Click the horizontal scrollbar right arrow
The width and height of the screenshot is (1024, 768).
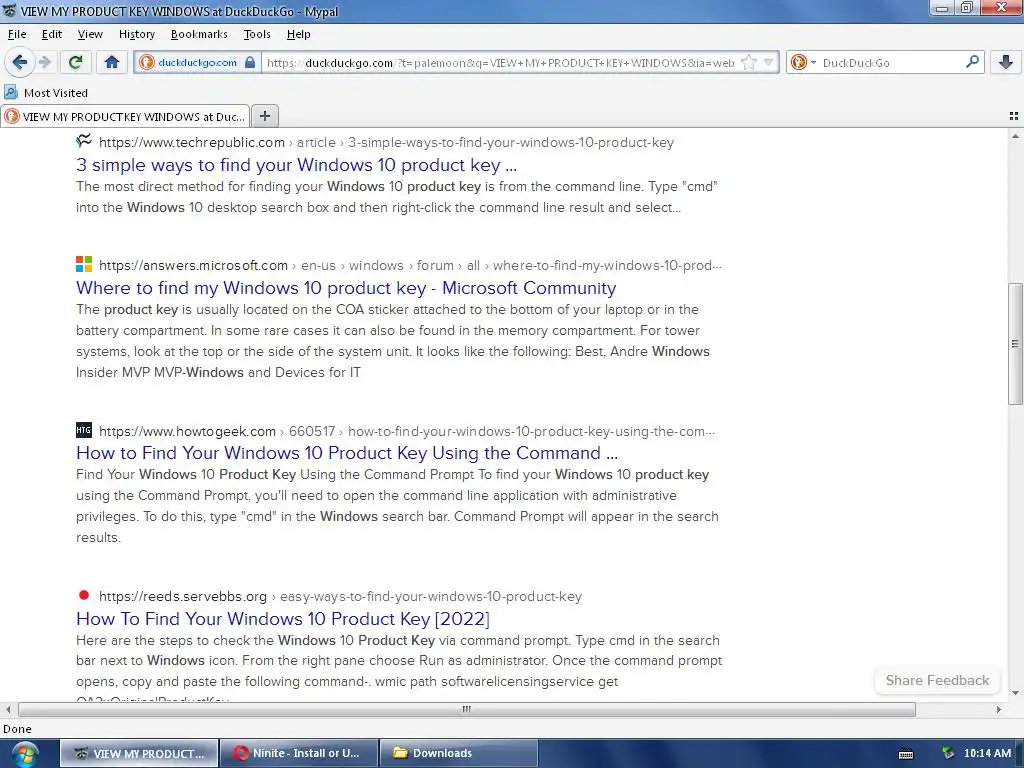999,709
